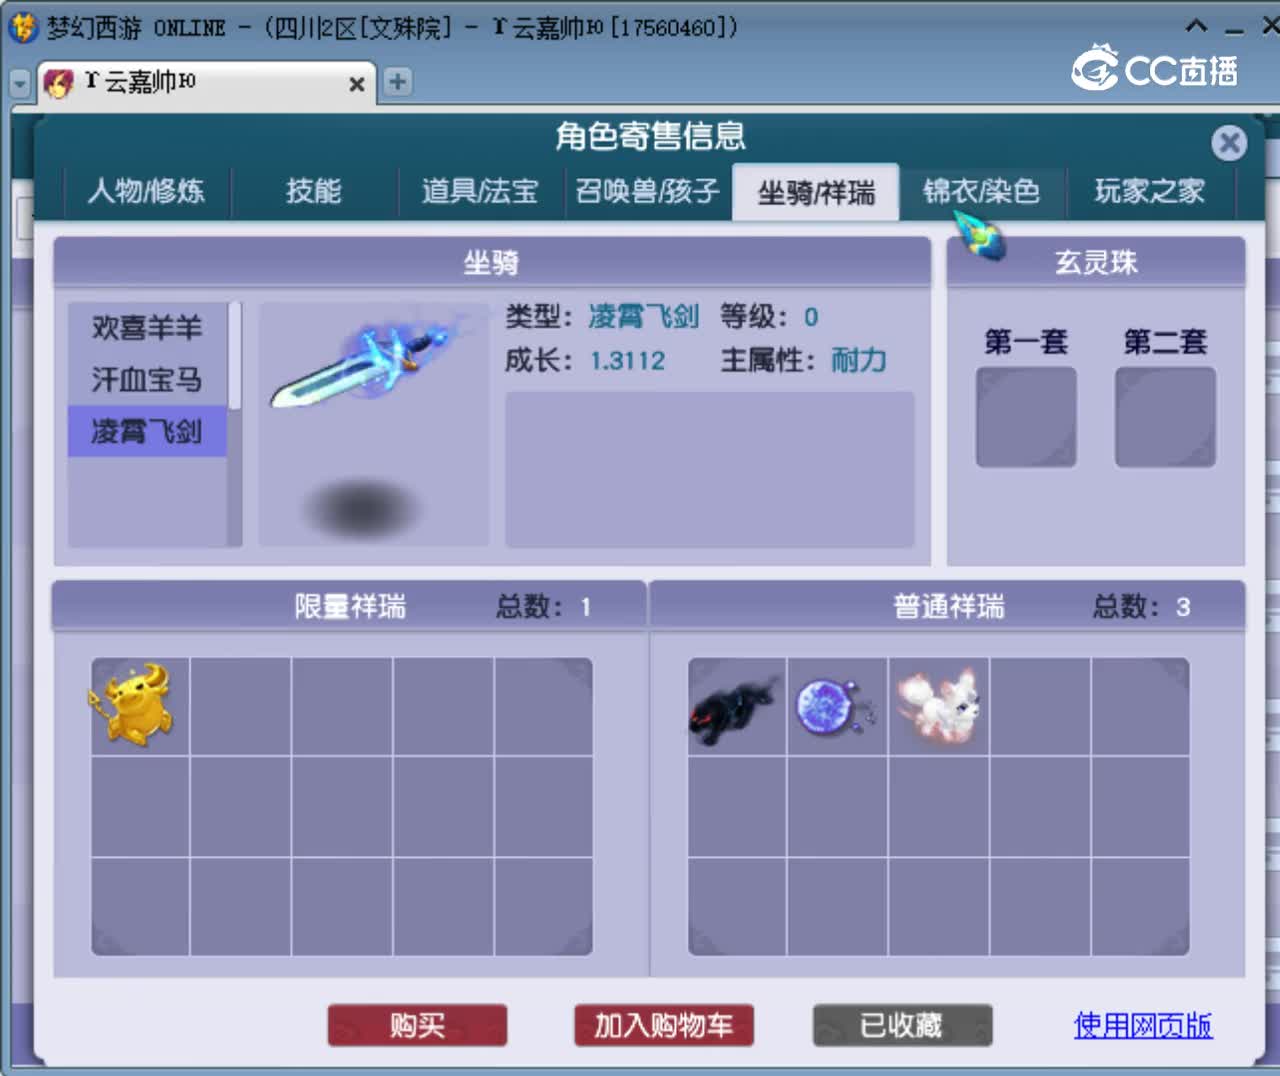Open the 锦衣/染色 tab
Image resolution: width=1280 pixels, height=1076 pixels.
(982, 191)
